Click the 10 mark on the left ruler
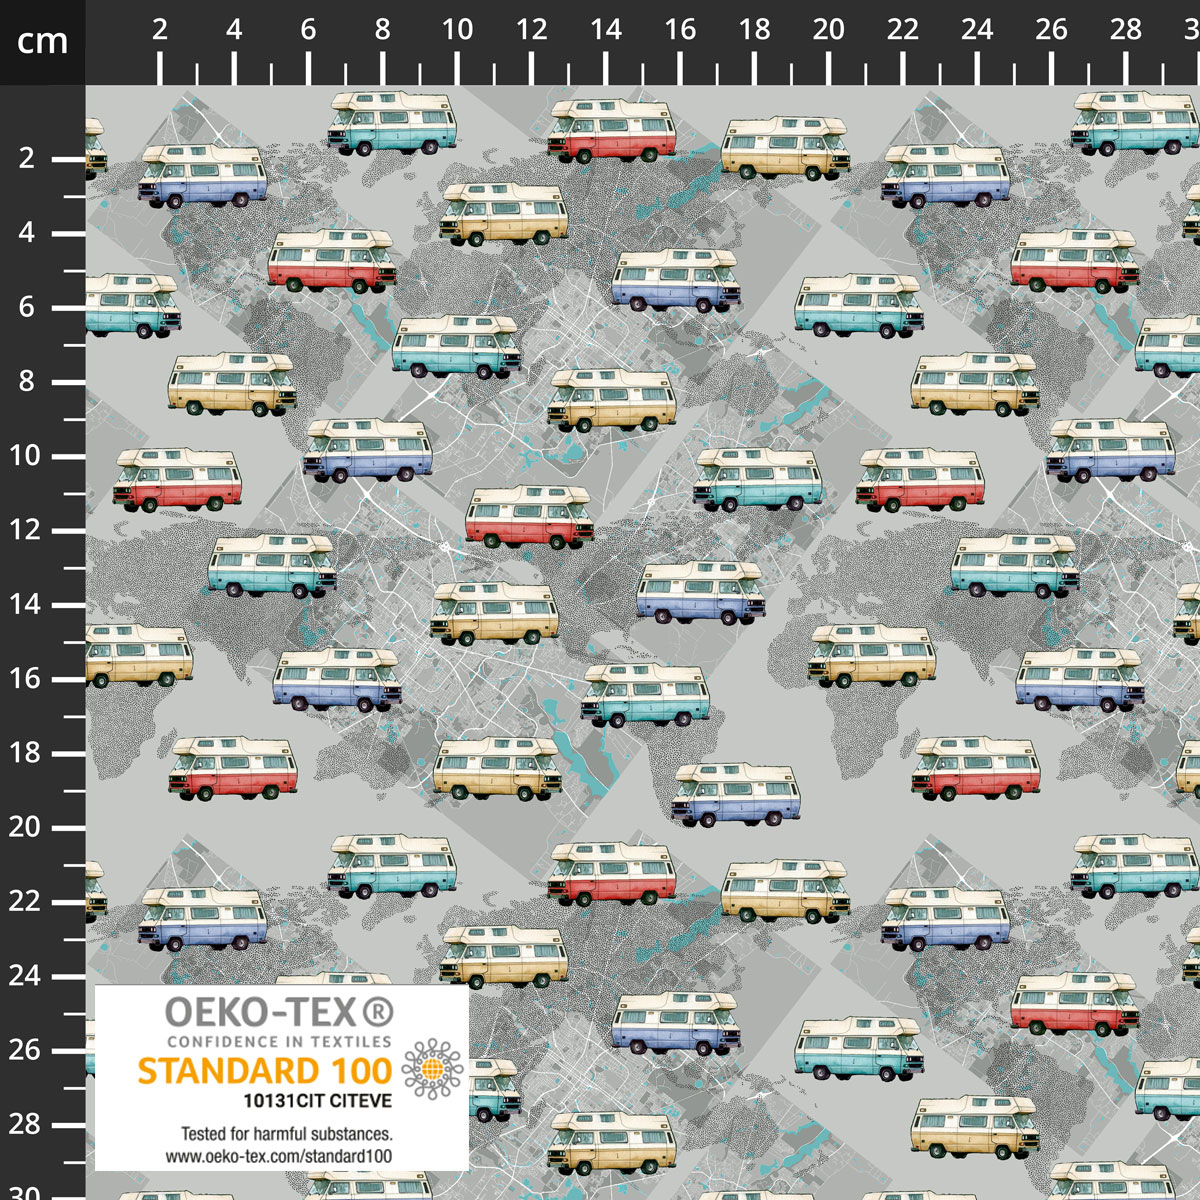Viewport: 1200px width, 1200px height. tap(25, 457)
